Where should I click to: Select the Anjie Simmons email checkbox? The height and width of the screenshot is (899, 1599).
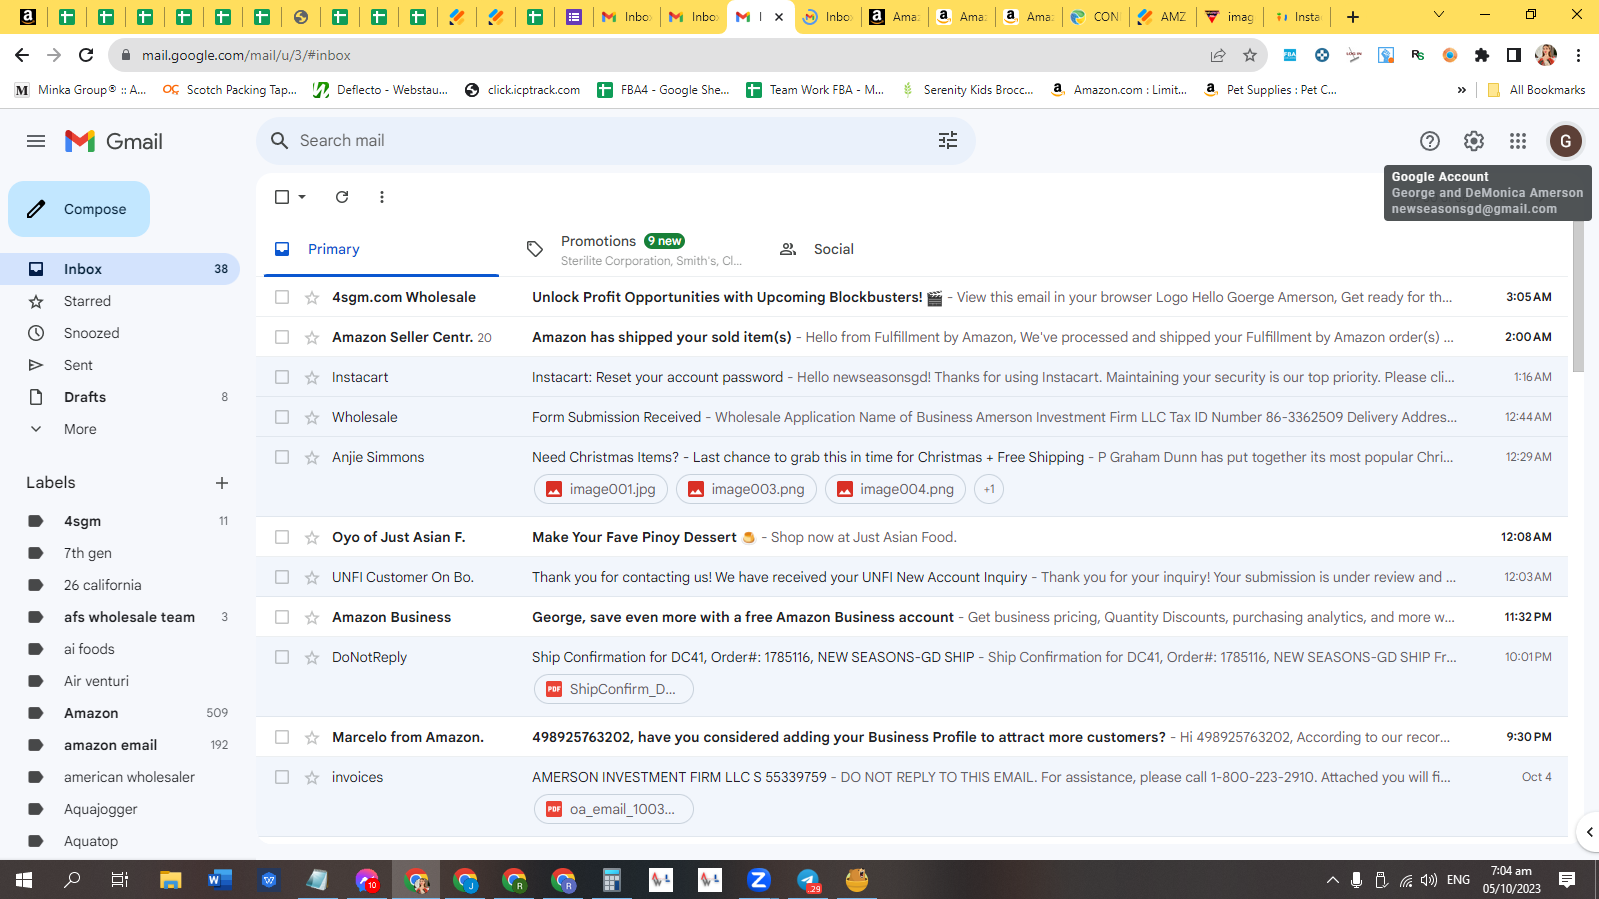[x=282, y=457]
